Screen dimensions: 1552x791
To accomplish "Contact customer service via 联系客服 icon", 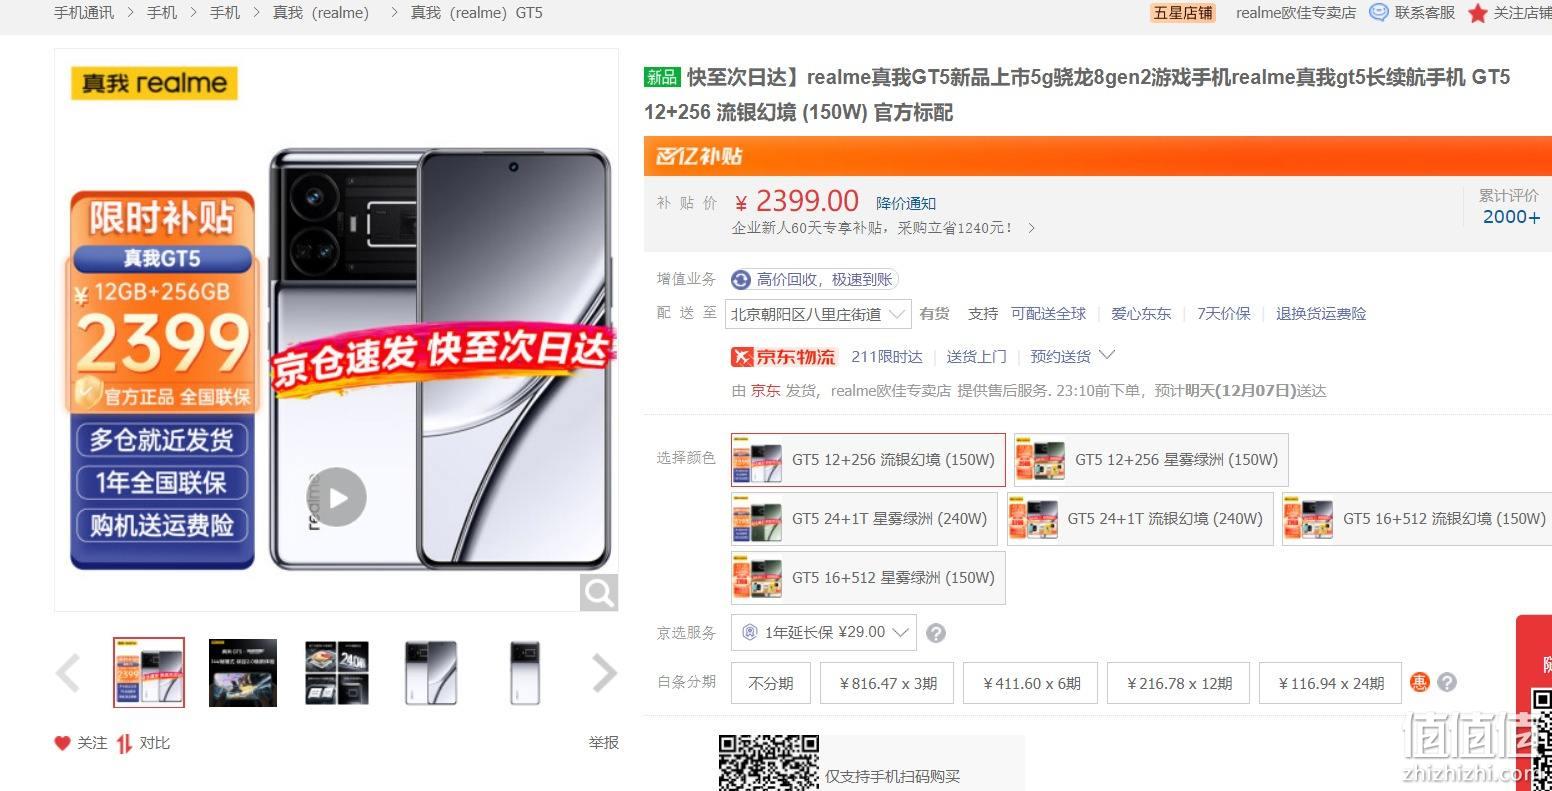I will pyautogui.click(x=1379, y=13).
